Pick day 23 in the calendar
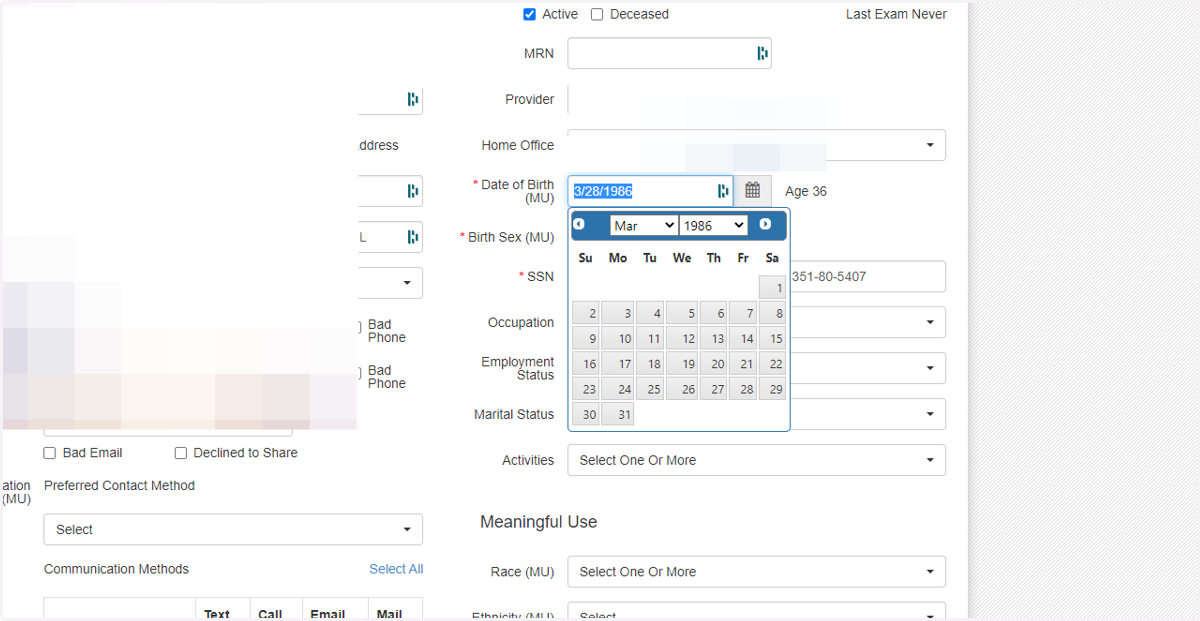The width and height of the screenshot is (1200, 621). 586,389
